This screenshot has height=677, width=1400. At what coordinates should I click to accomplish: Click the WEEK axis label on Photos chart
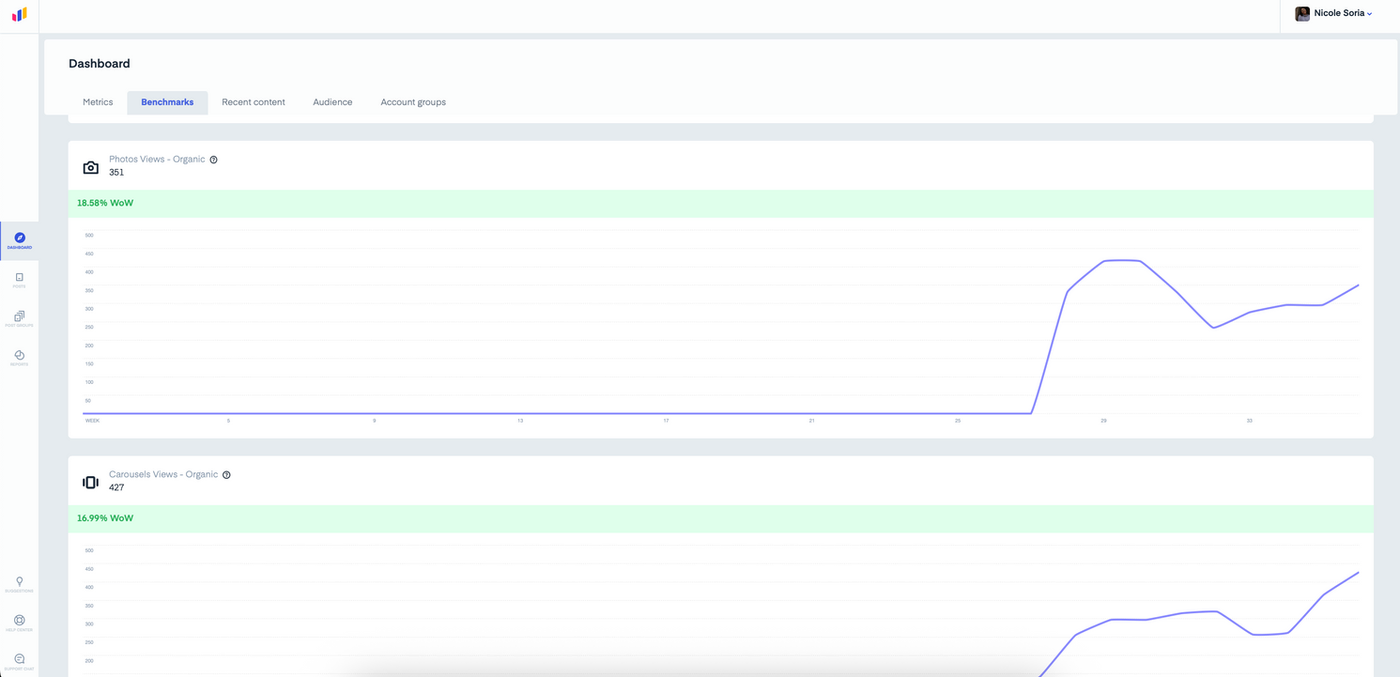point(92,421)
